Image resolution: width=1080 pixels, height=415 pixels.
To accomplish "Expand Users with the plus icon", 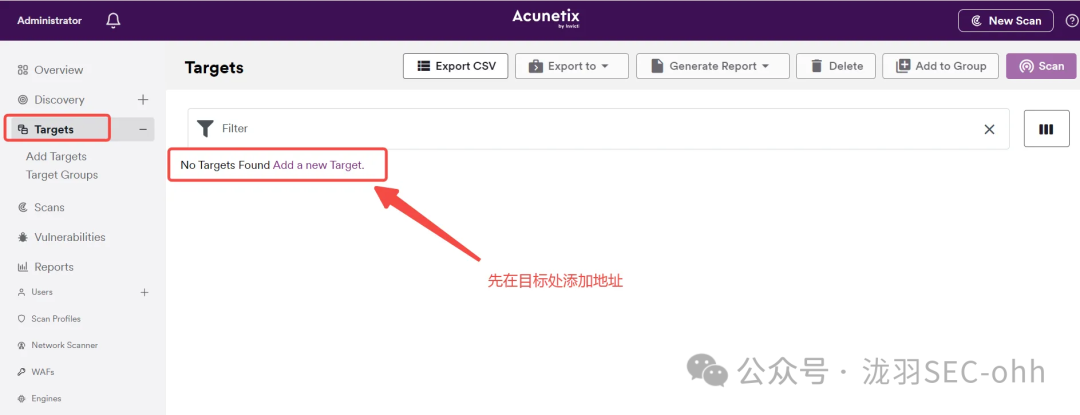I will pos(145,292).
